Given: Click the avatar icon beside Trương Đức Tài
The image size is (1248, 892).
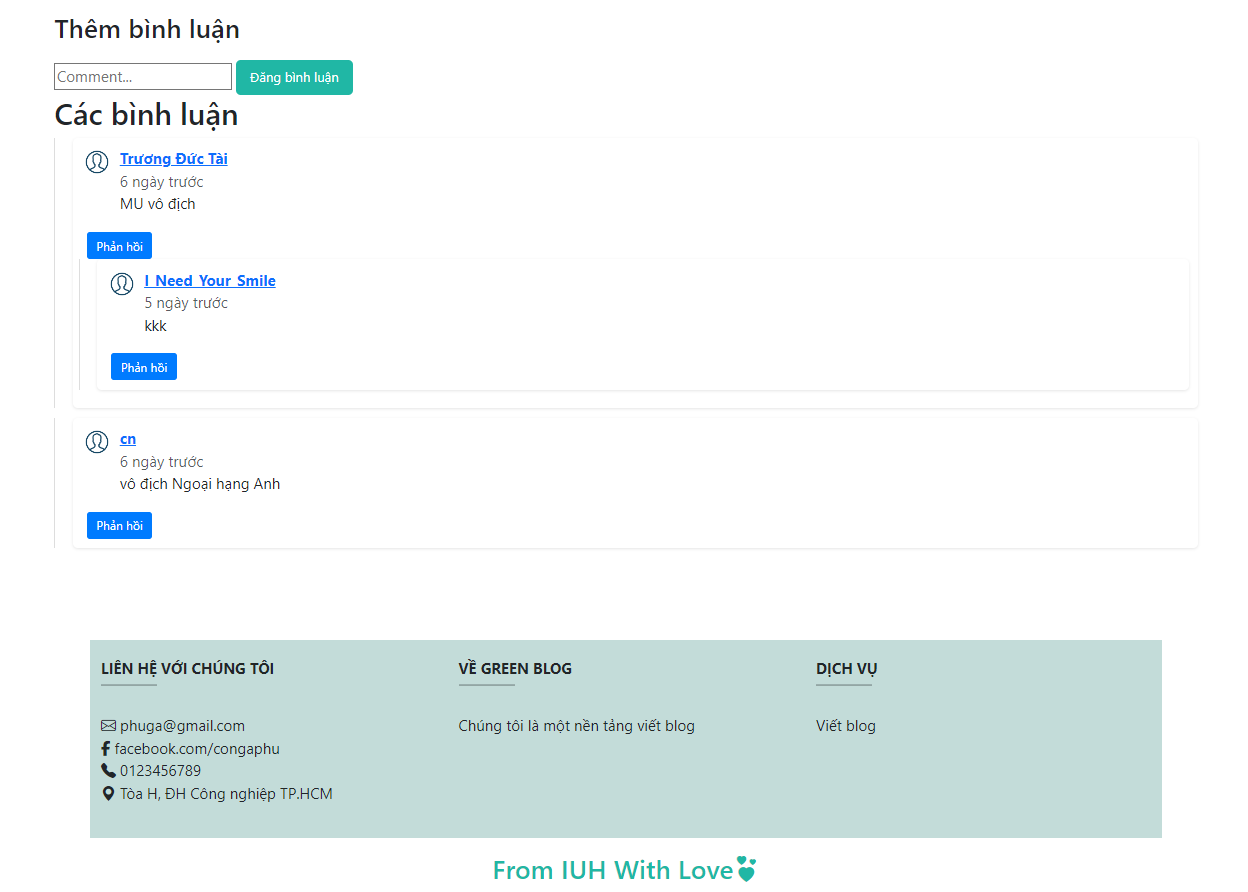Looking at the screenshot, I should pos(97,162).
